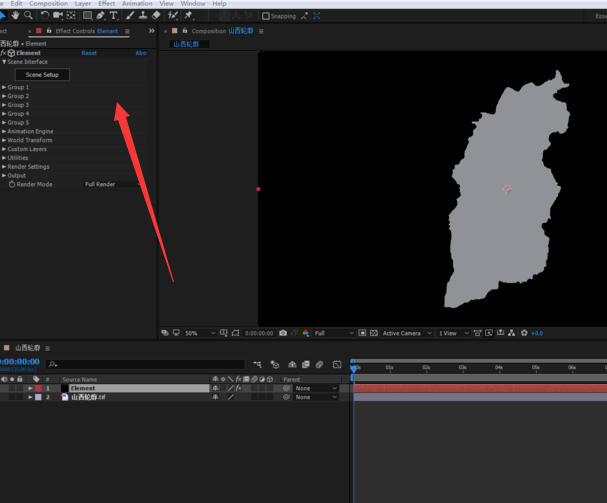Click Reset link for Element effect
607x503 pixels.
(x=89, y=53)
